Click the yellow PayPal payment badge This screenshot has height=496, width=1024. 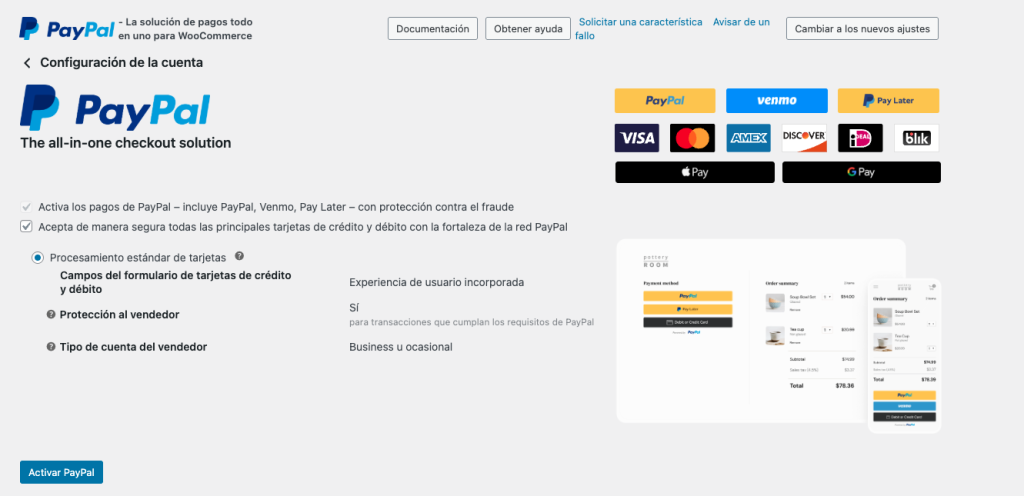(664, 100)
